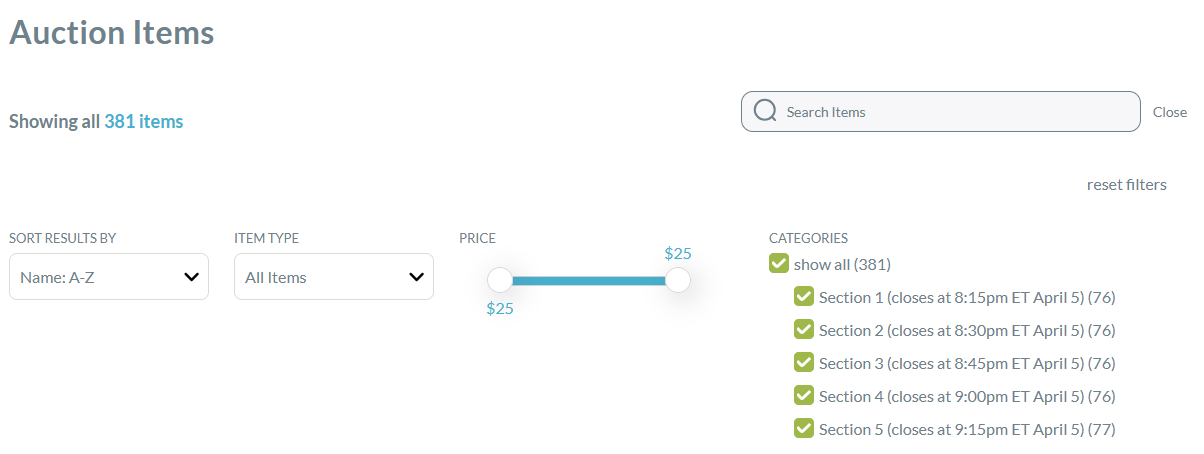
Task: Click the blue price range track
Action: pos(588,280)
